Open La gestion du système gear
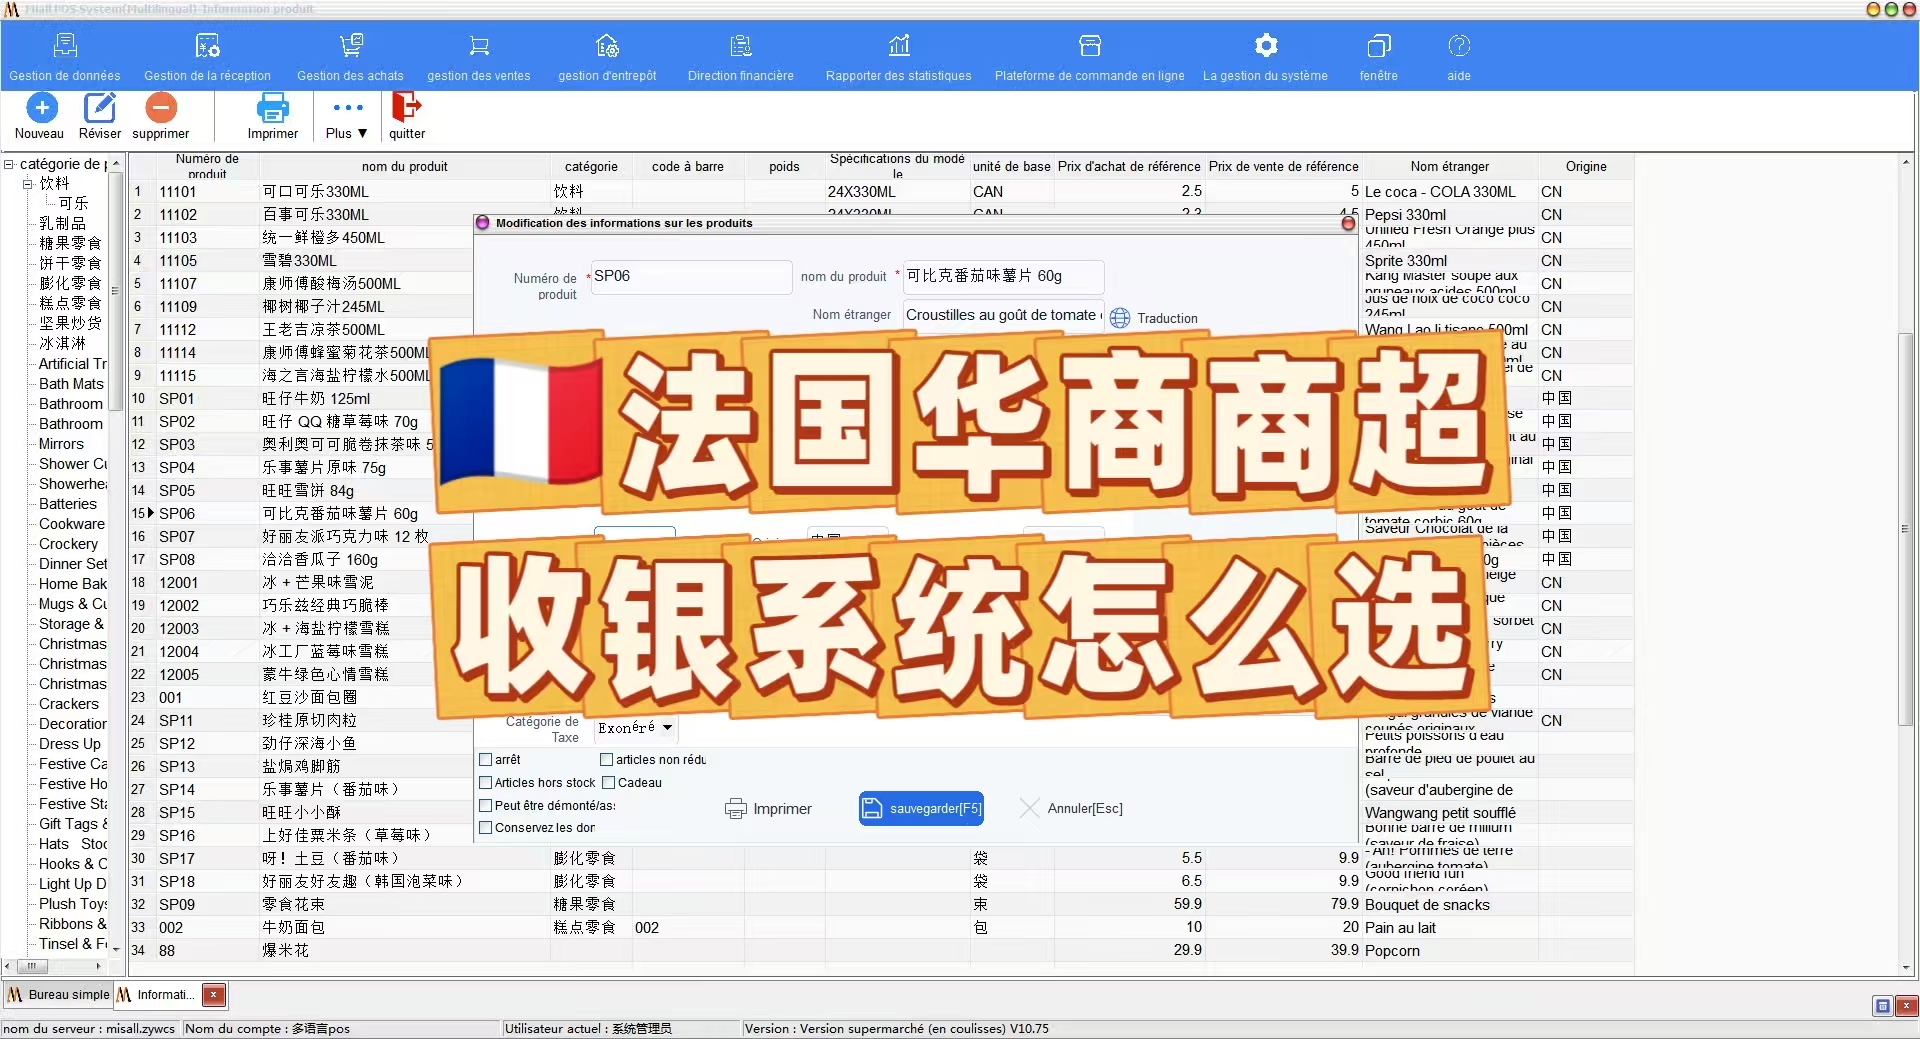 1265,46
